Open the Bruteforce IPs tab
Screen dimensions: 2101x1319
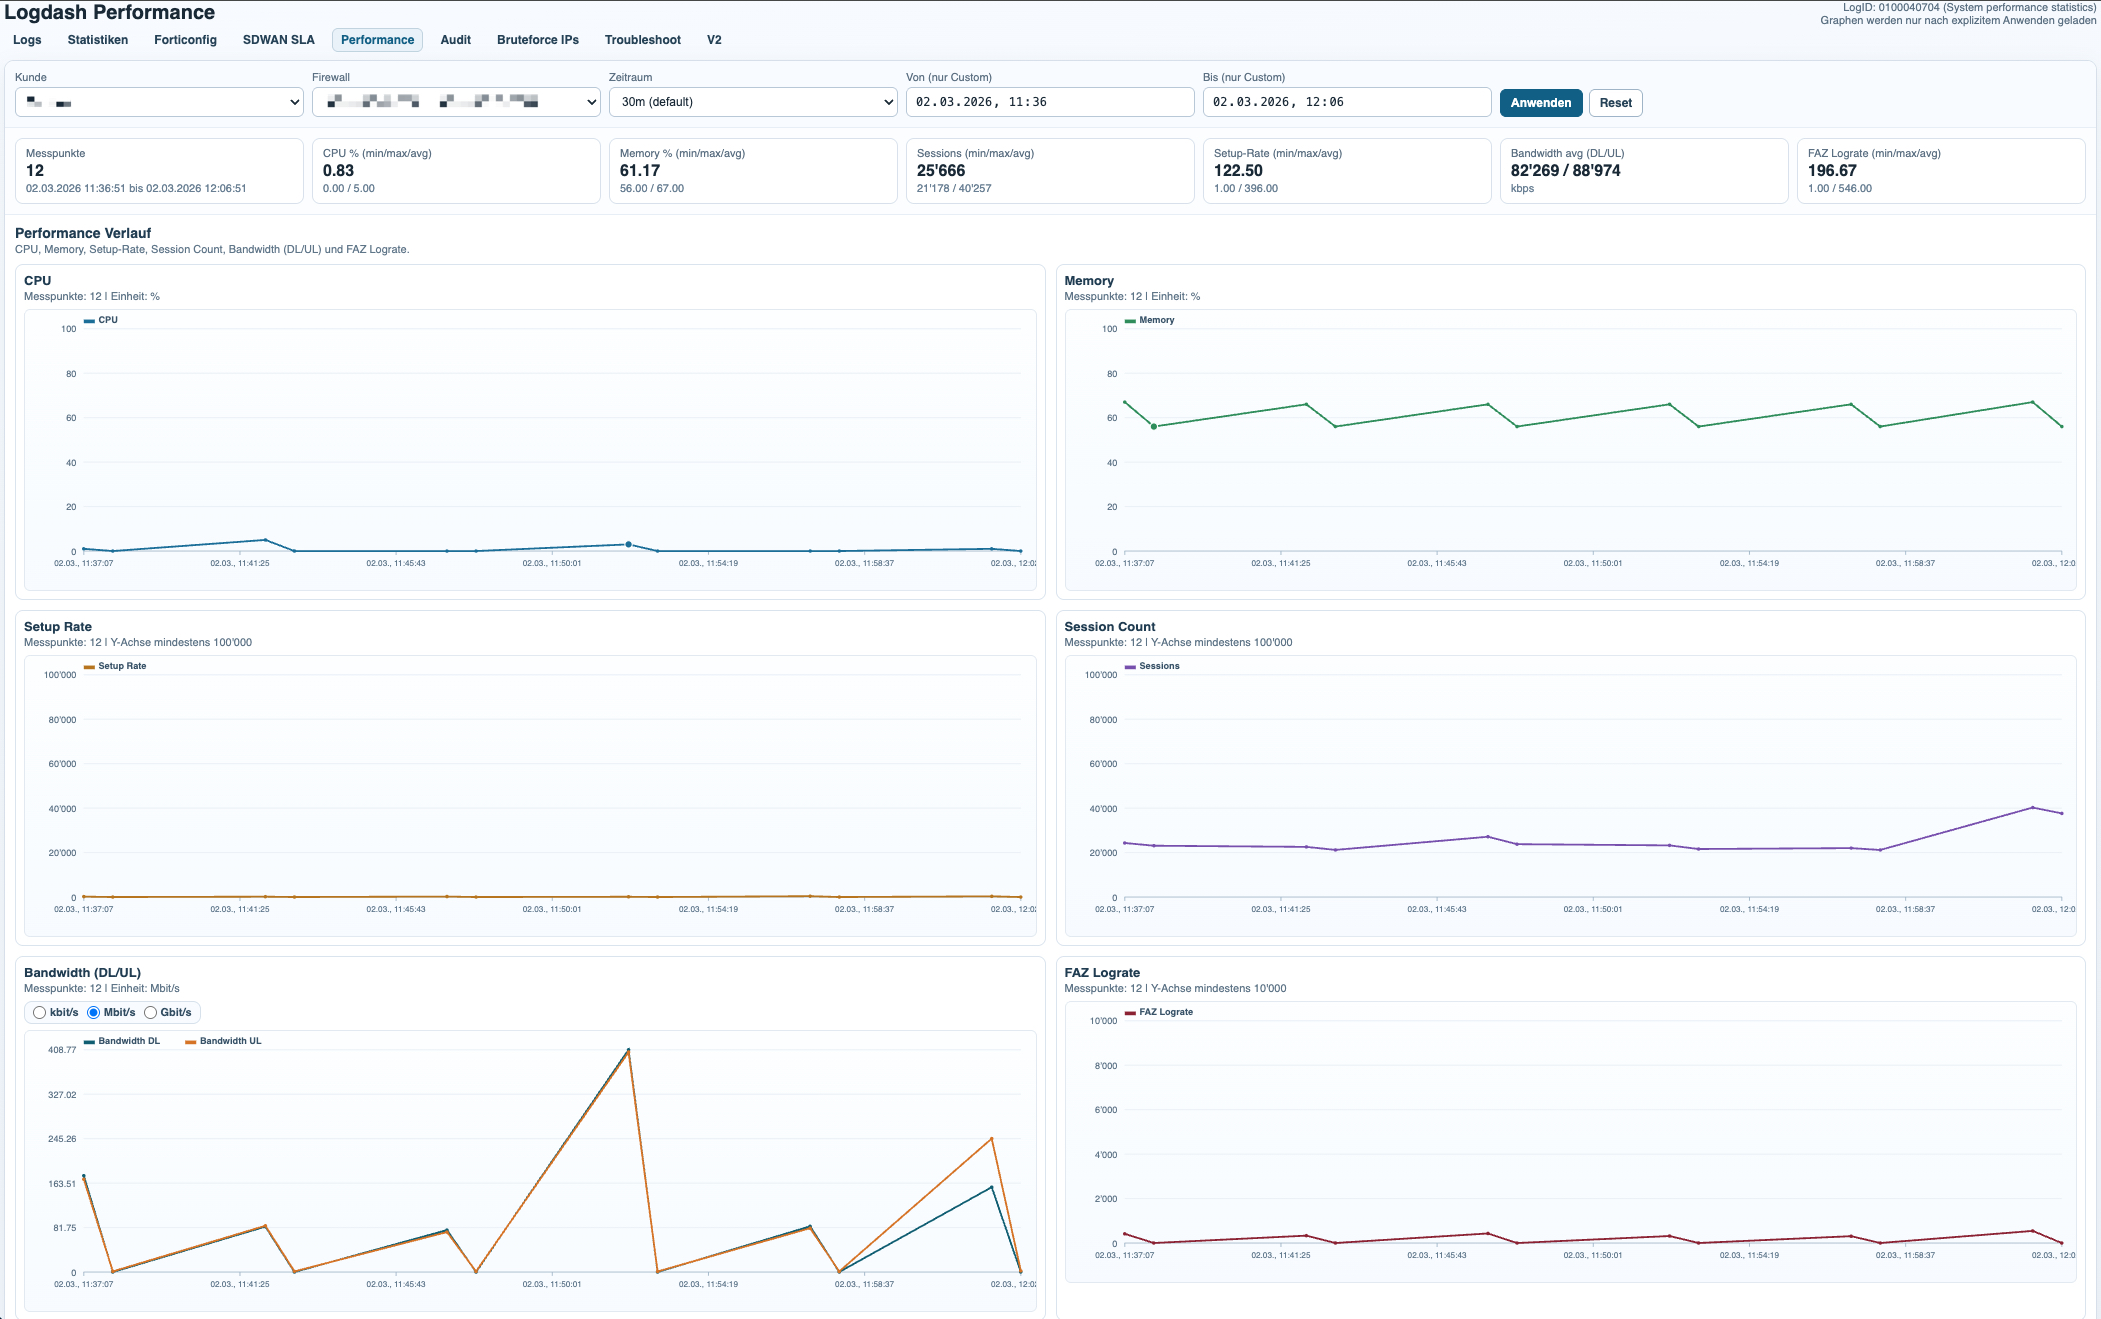click(537, 40)
